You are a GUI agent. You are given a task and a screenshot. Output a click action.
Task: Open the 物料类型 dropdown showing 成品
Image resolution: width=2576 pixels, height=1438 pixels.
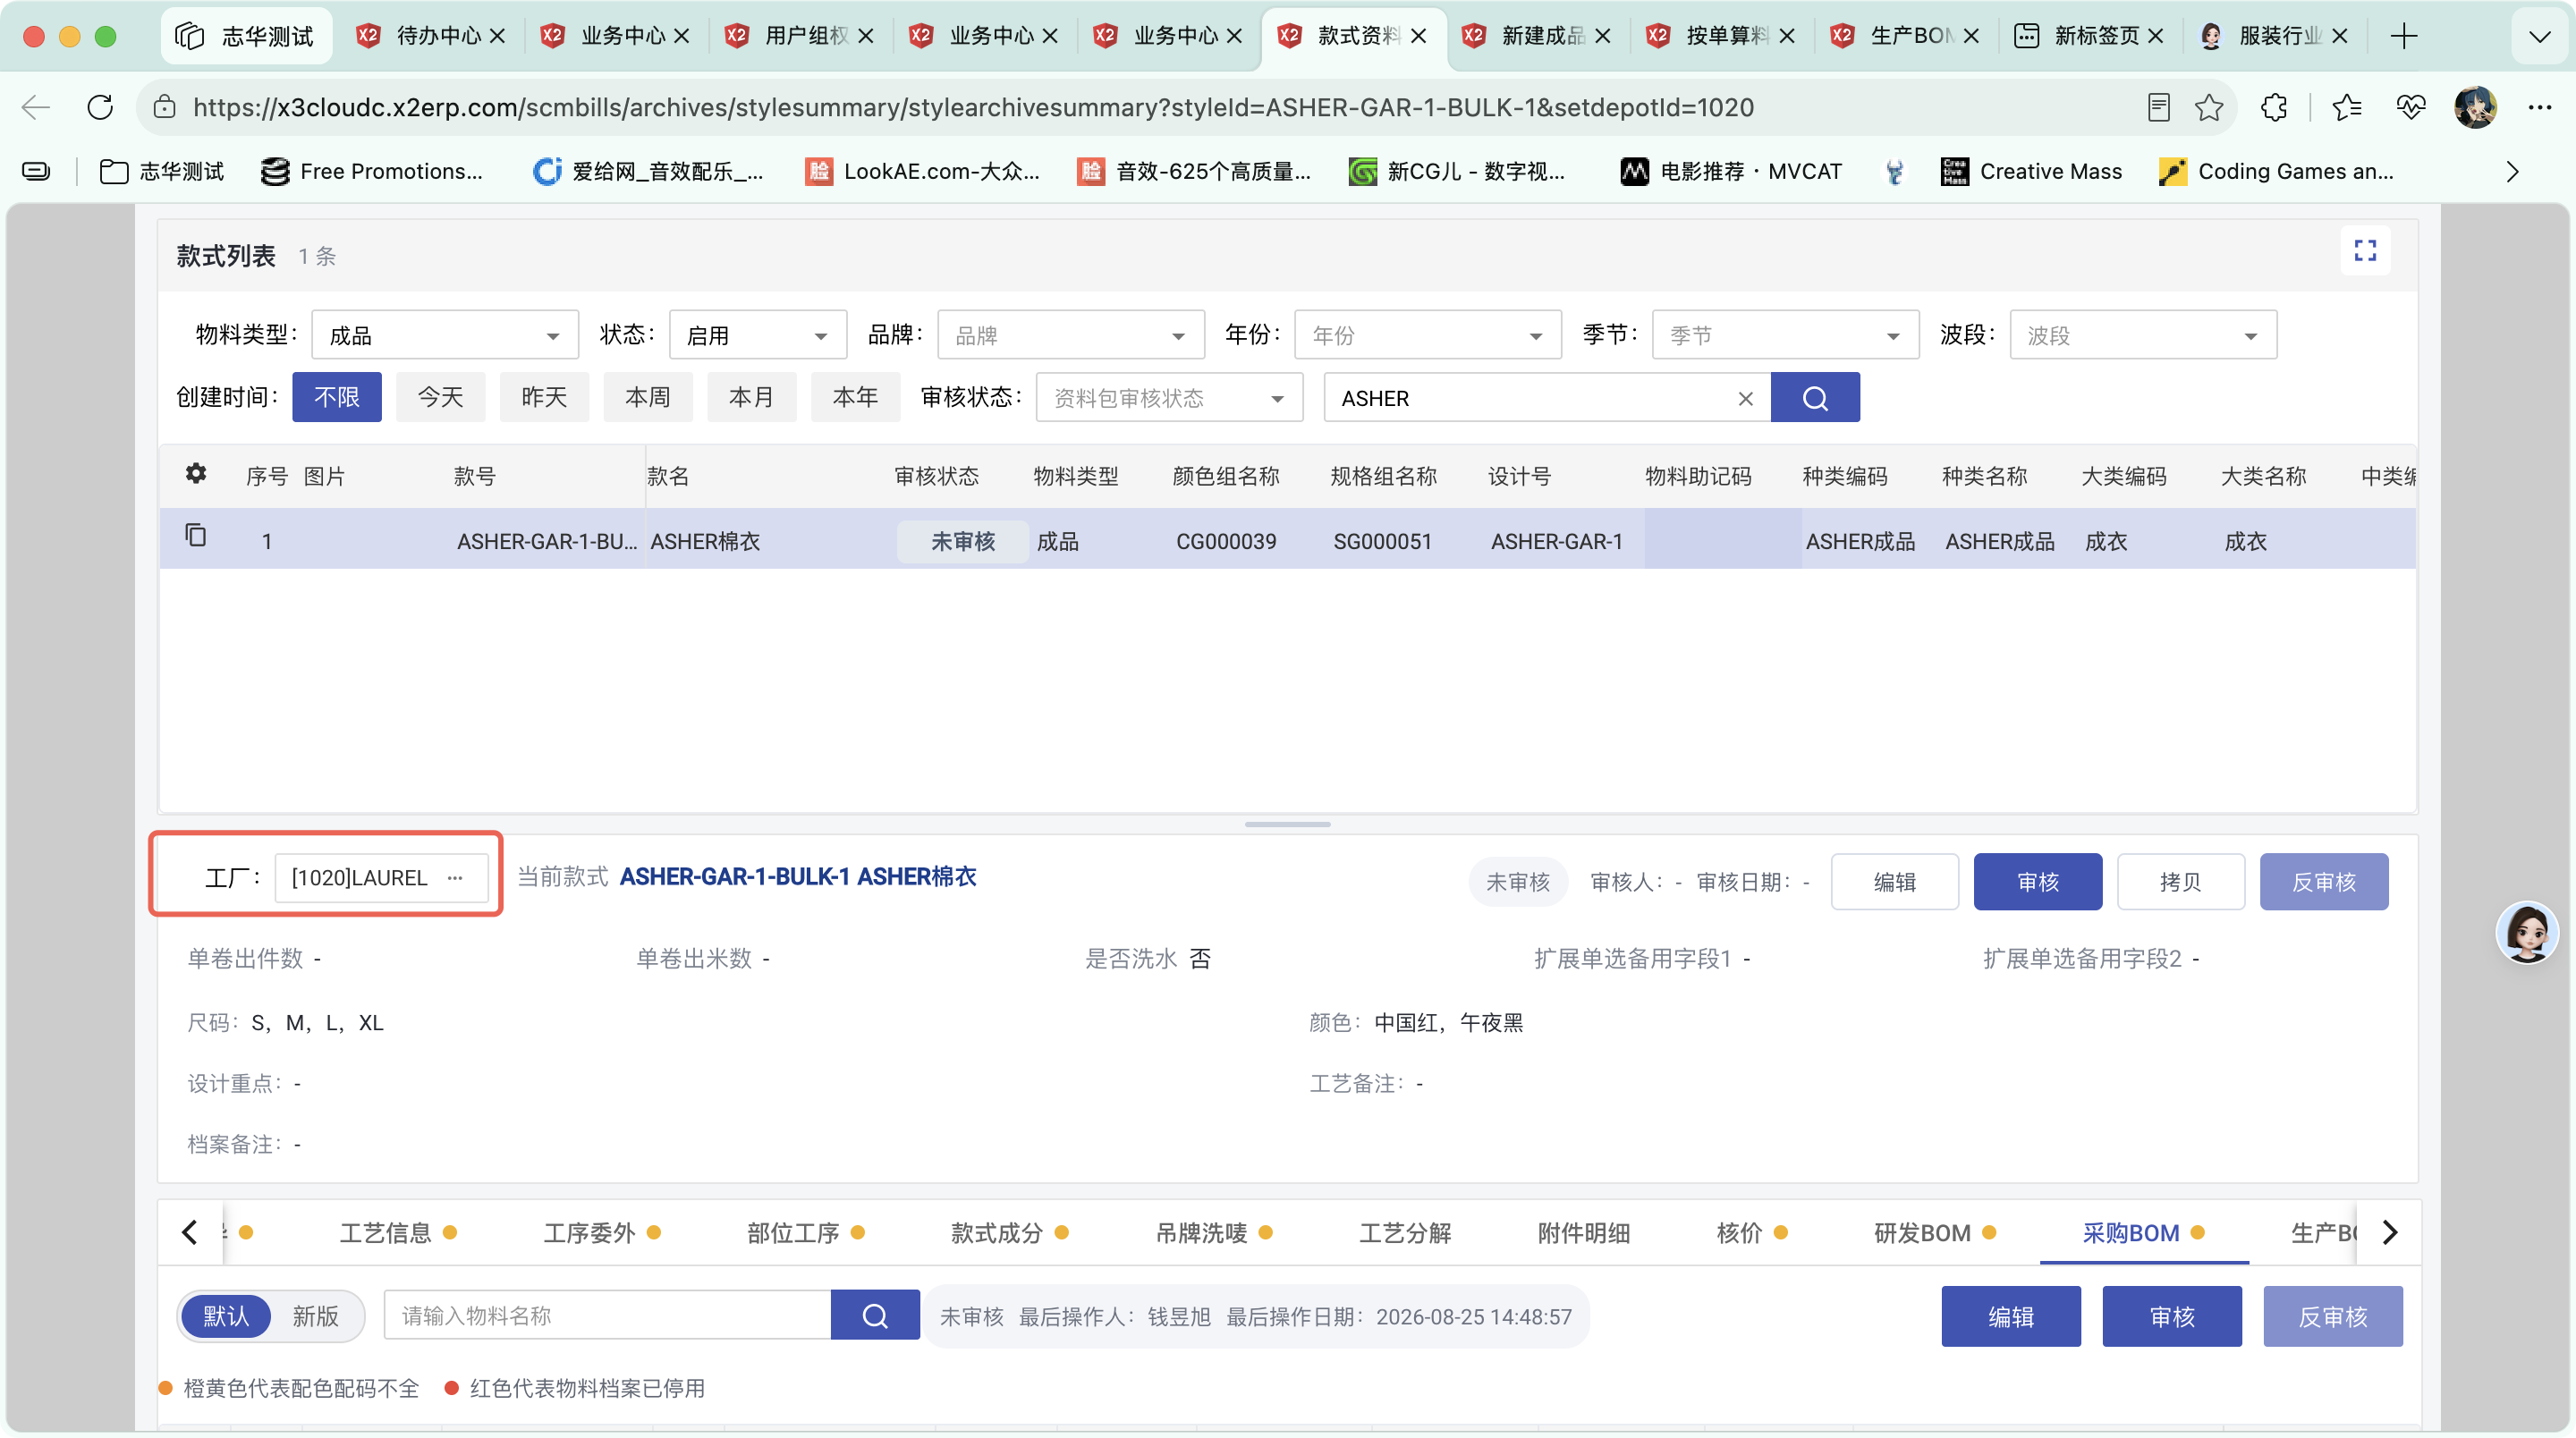[445, 335]
